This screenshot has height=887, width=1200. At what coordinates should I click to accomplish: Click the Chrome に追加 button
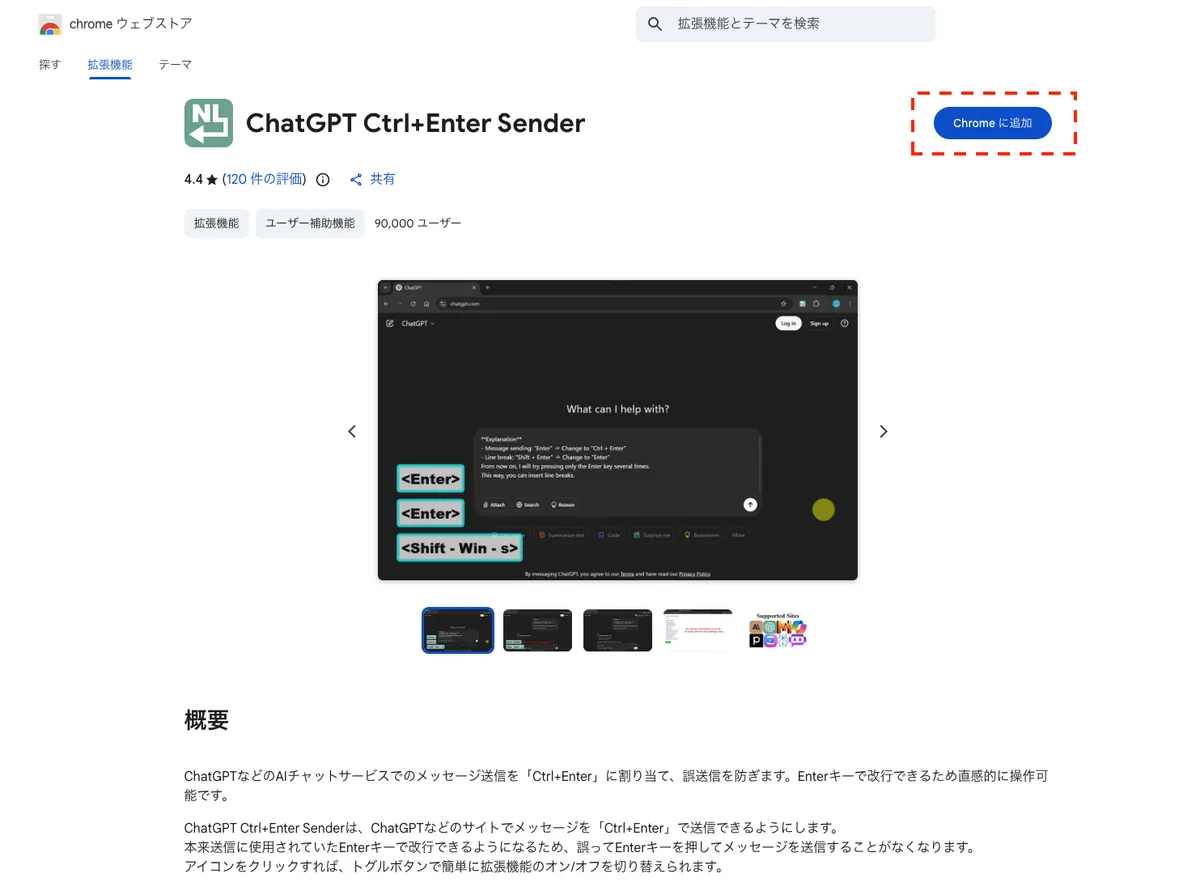(992, 123)
